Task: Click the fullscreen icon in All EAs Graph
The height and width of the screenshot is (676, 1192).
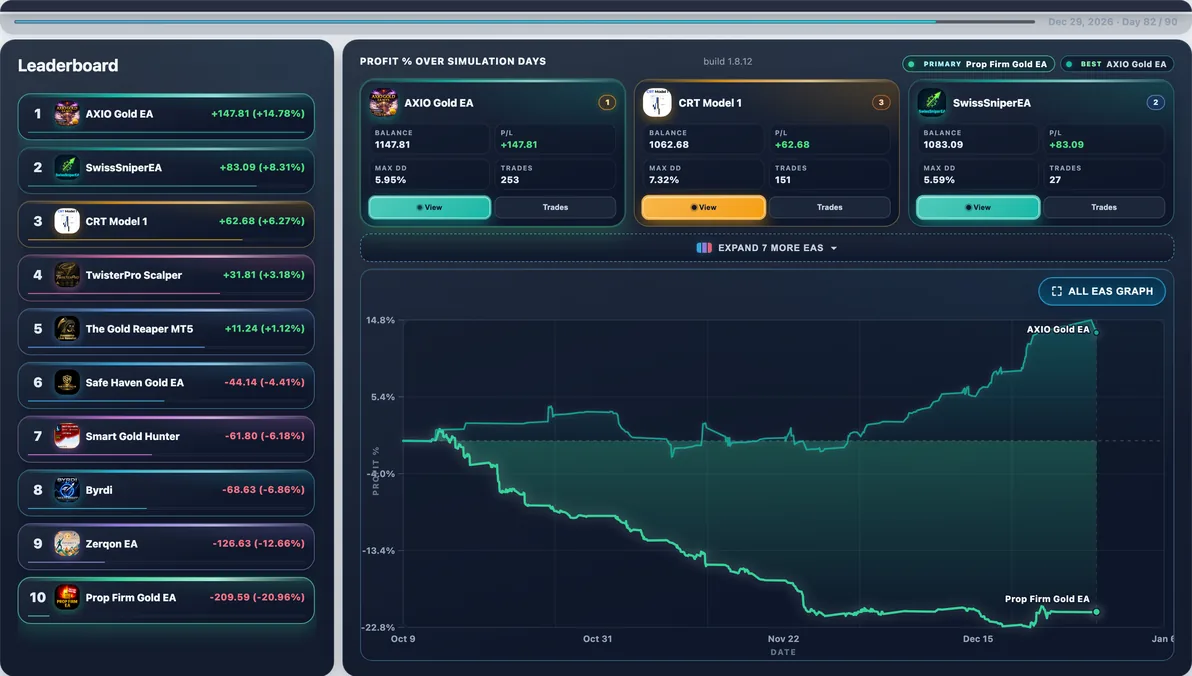Action: pos(1057,291)
